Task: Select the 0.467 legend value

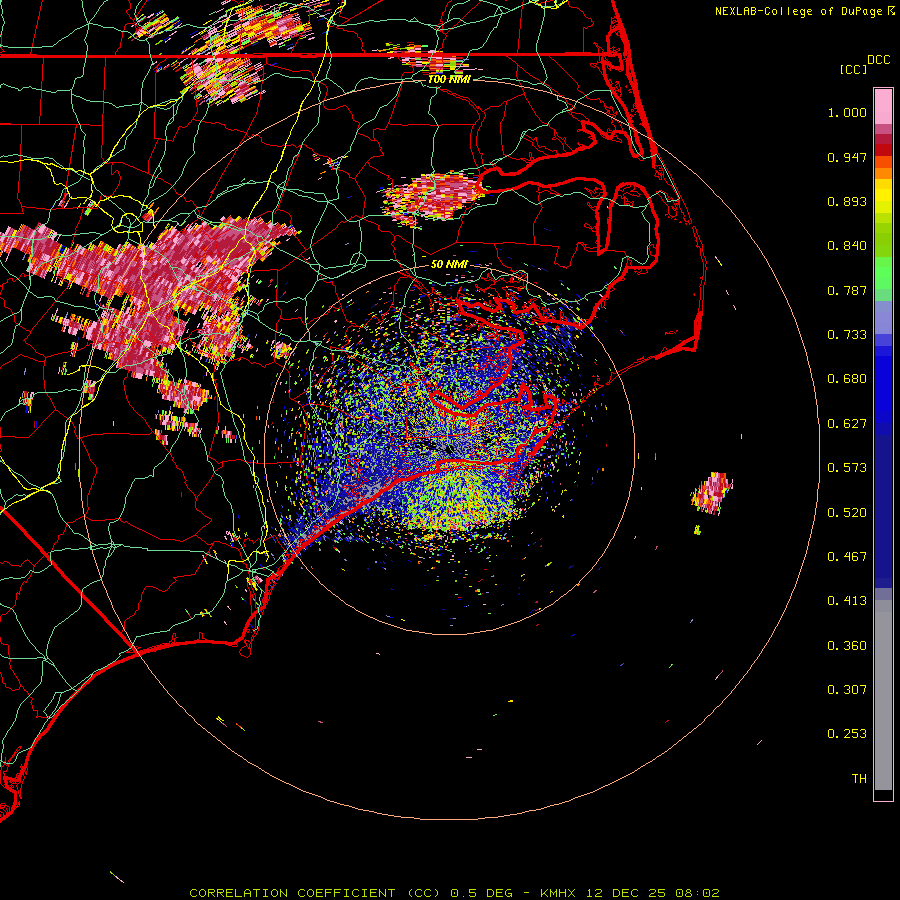Action: pos(847,557)
